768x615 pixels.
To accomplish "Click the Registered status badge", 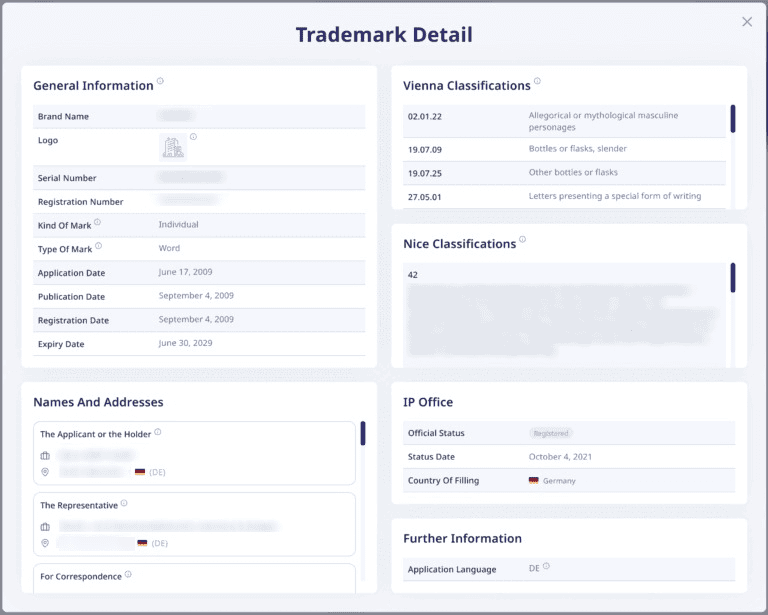I will pyautogui.click(x=551, y=433).
